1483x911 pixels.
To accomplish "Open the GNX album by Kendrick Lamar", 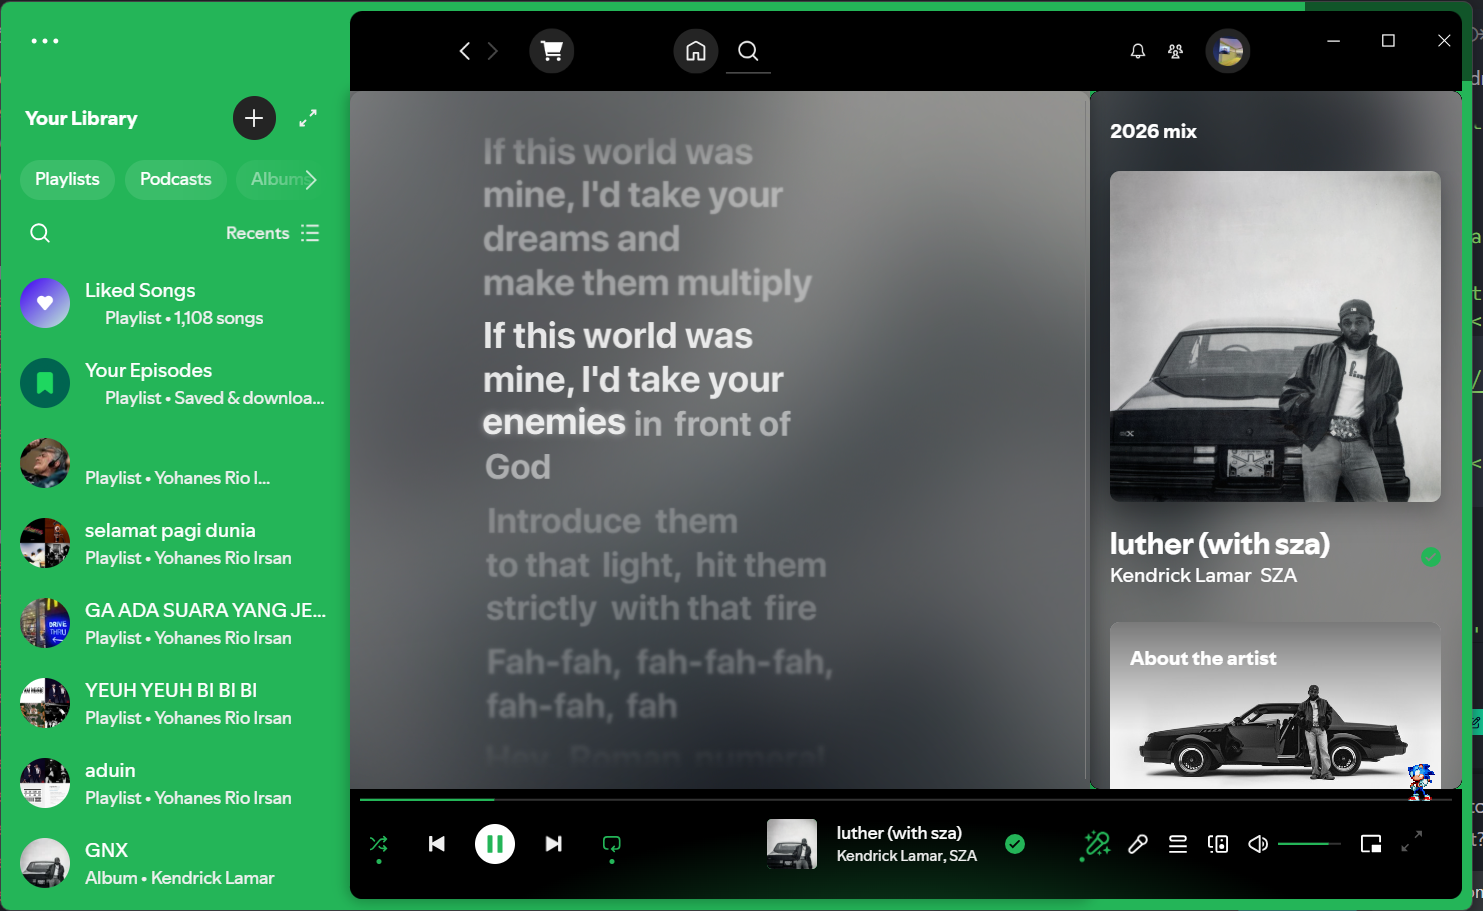I will click(x=175, y=863).
